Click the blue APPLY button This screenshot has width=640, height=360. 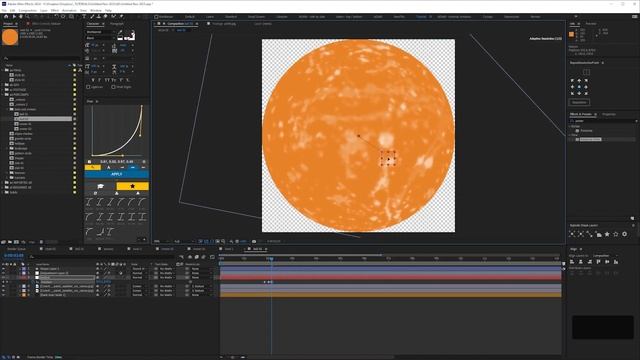tap(116, 174)
